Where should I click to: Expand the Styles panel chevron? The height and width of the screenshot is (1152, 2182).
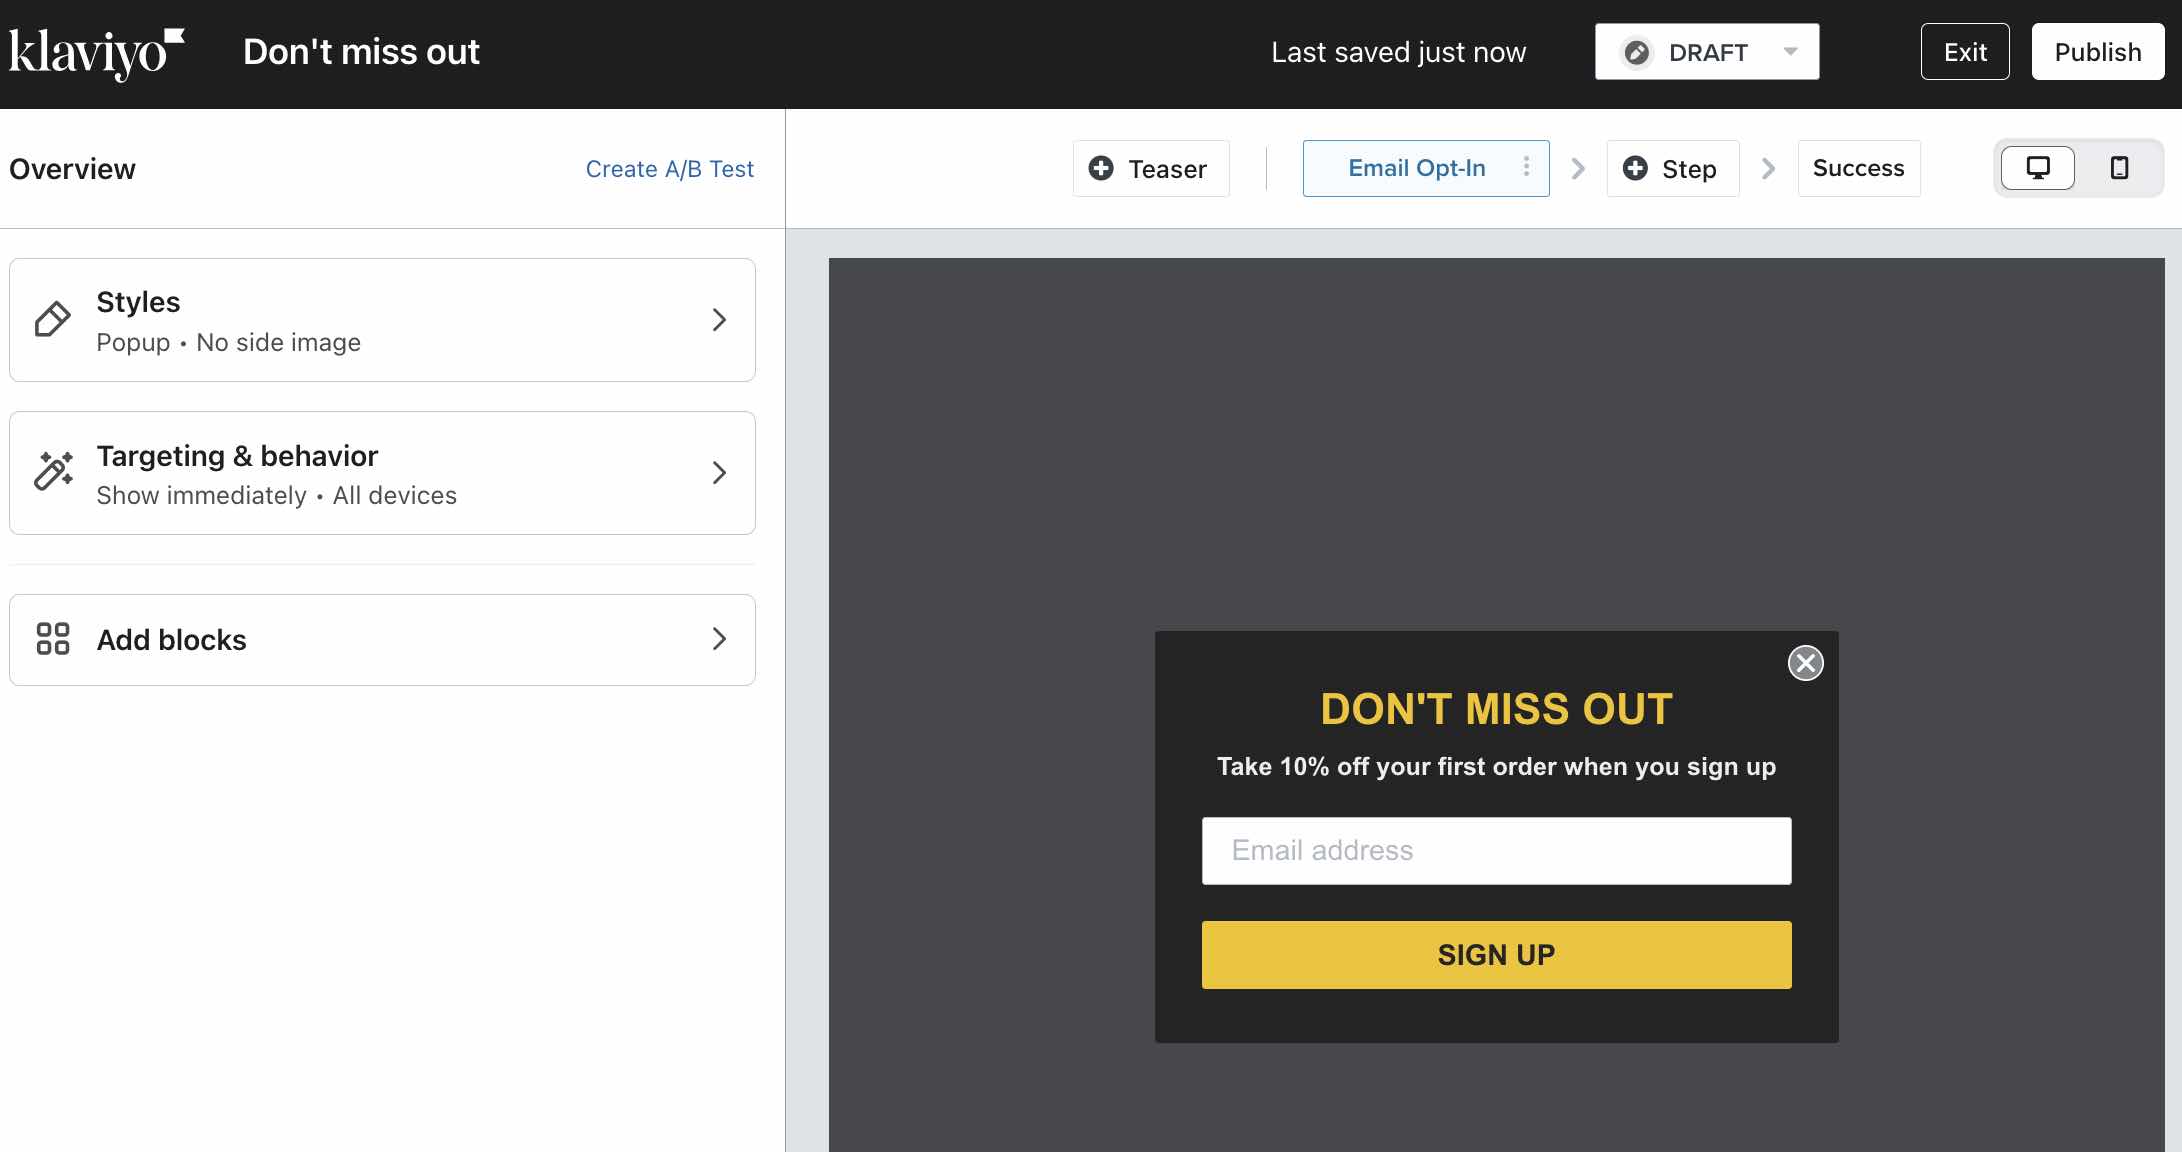(x=716, y=319)
